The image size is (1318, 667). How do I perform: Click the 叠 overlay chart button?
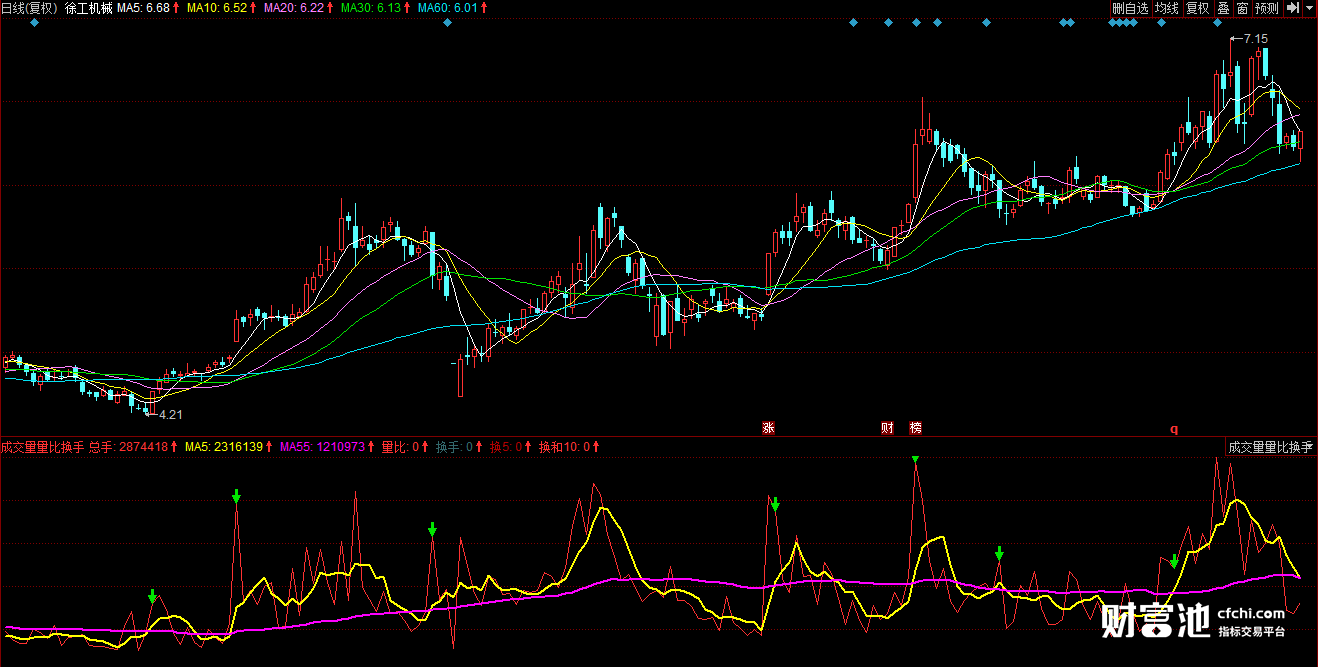(1223, 8)
